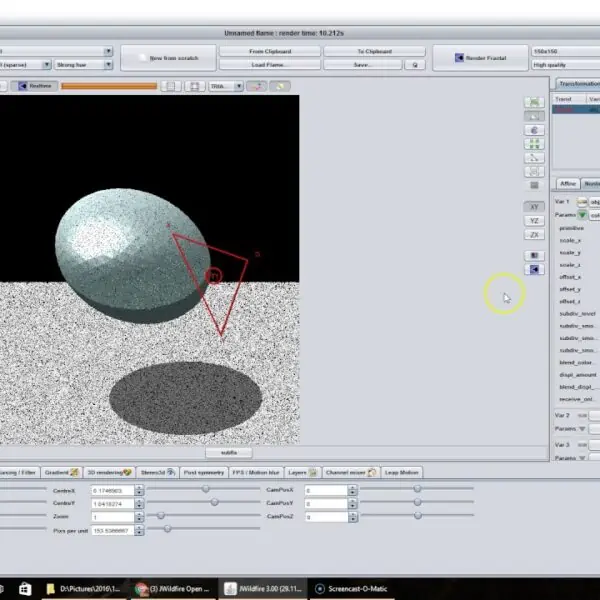Click the CentreX value field

pos(113,491)
